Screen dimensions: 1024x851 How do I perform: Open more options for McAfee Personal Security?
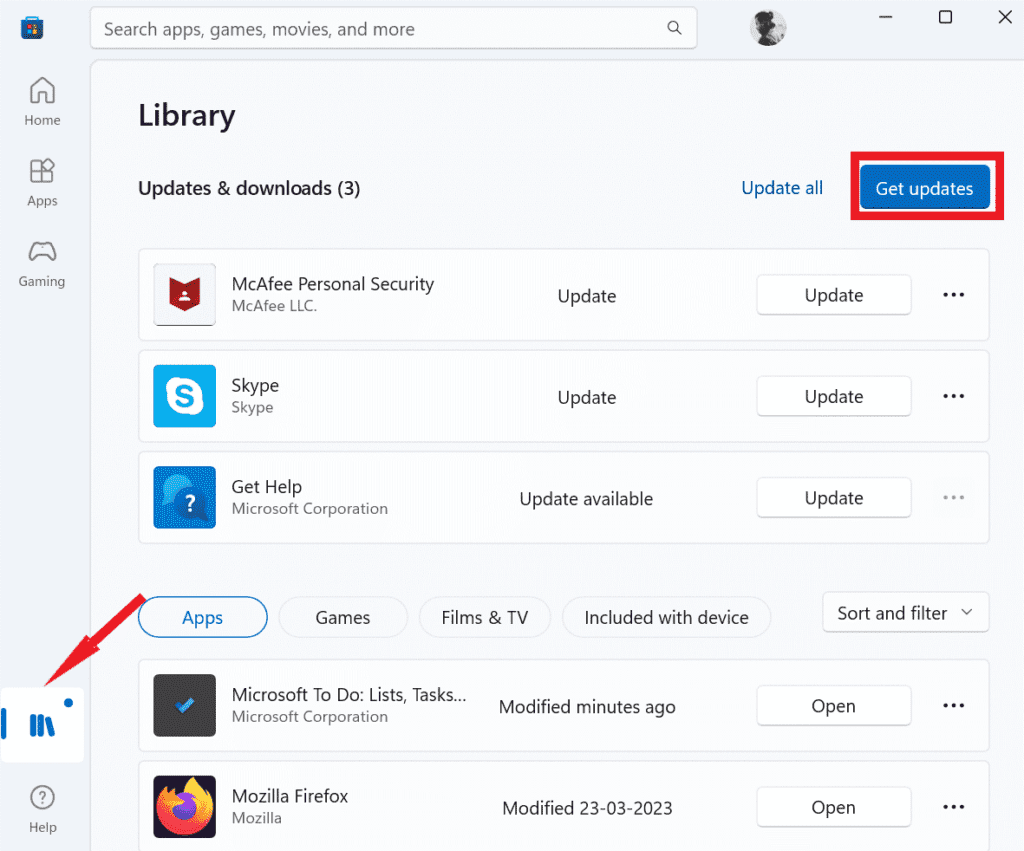point(953,295)
